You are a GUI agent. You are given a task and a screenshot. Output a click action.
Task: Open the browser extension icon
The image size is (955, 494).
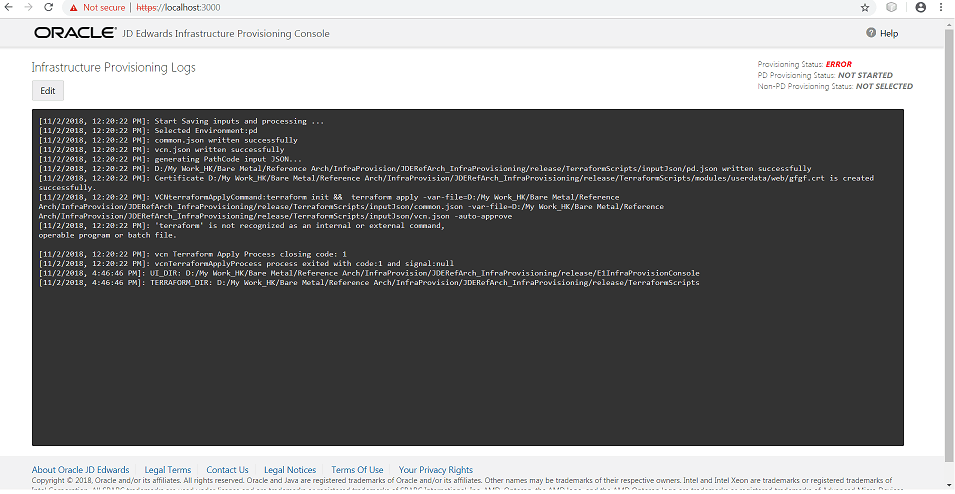pos(891,7)
